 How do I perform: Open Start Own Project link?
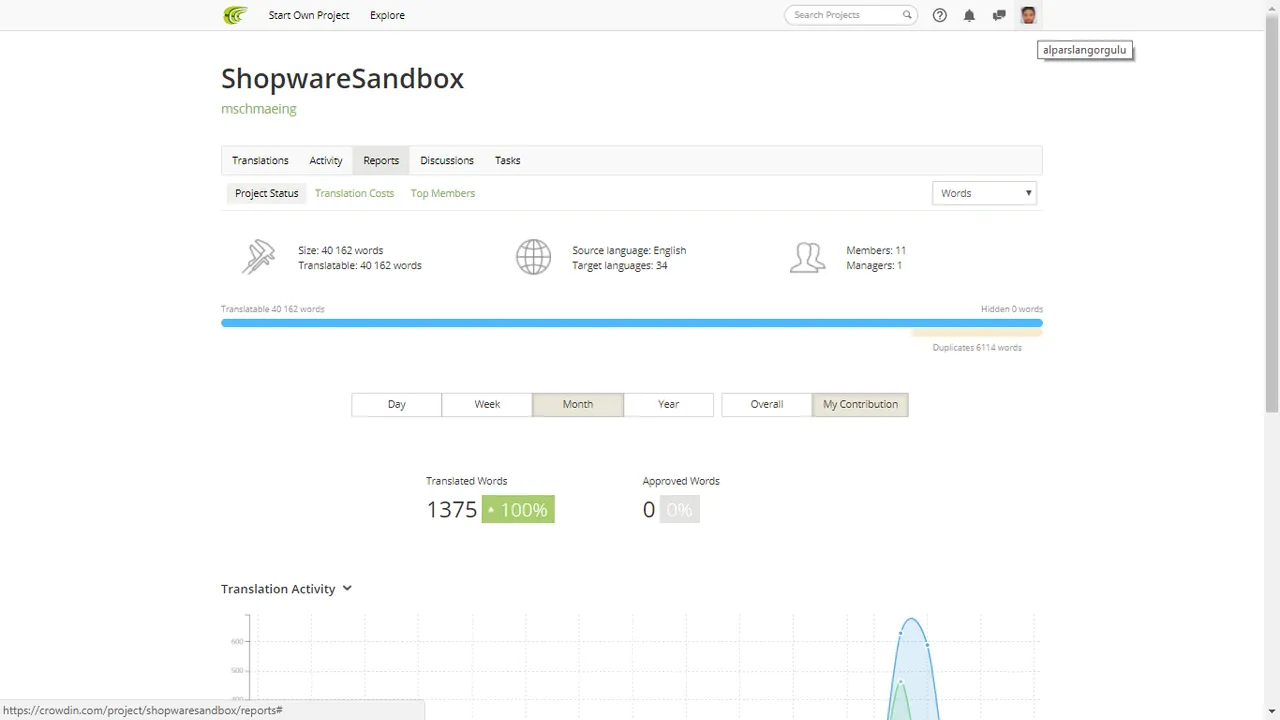pyautogui.click(x=308, y=15)
